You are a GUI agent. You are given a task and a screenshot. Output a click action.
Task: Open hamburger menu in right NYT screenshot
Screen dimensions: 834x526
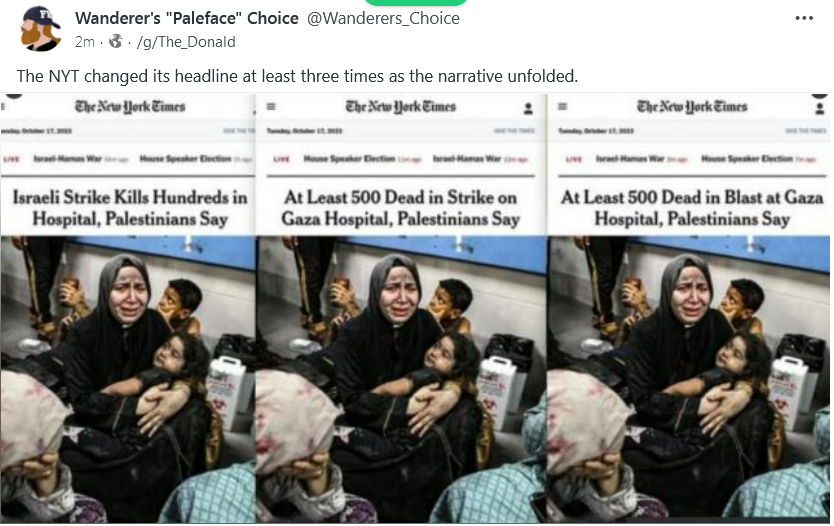(563, 106)
